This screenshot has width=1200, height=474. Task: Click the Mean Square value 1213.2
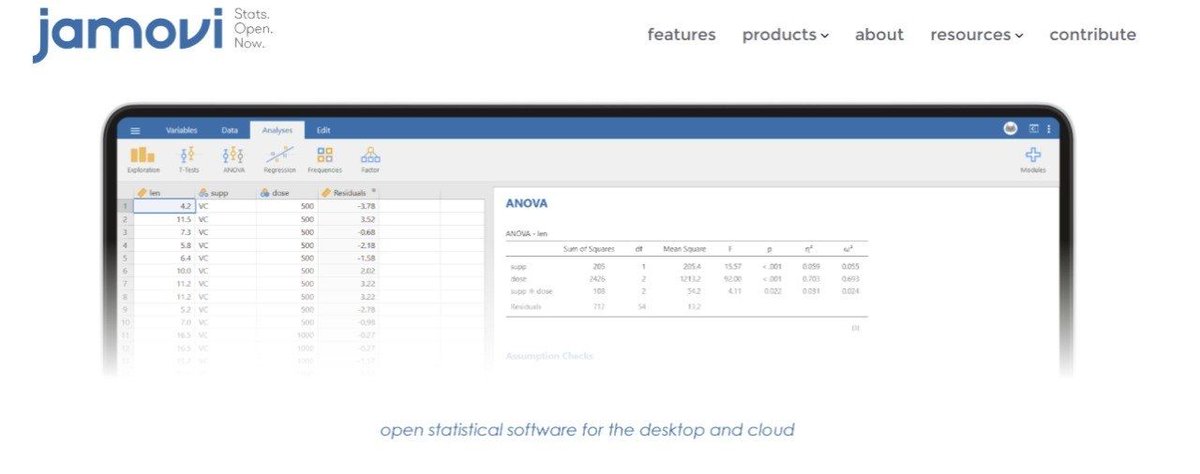[690, 279]
